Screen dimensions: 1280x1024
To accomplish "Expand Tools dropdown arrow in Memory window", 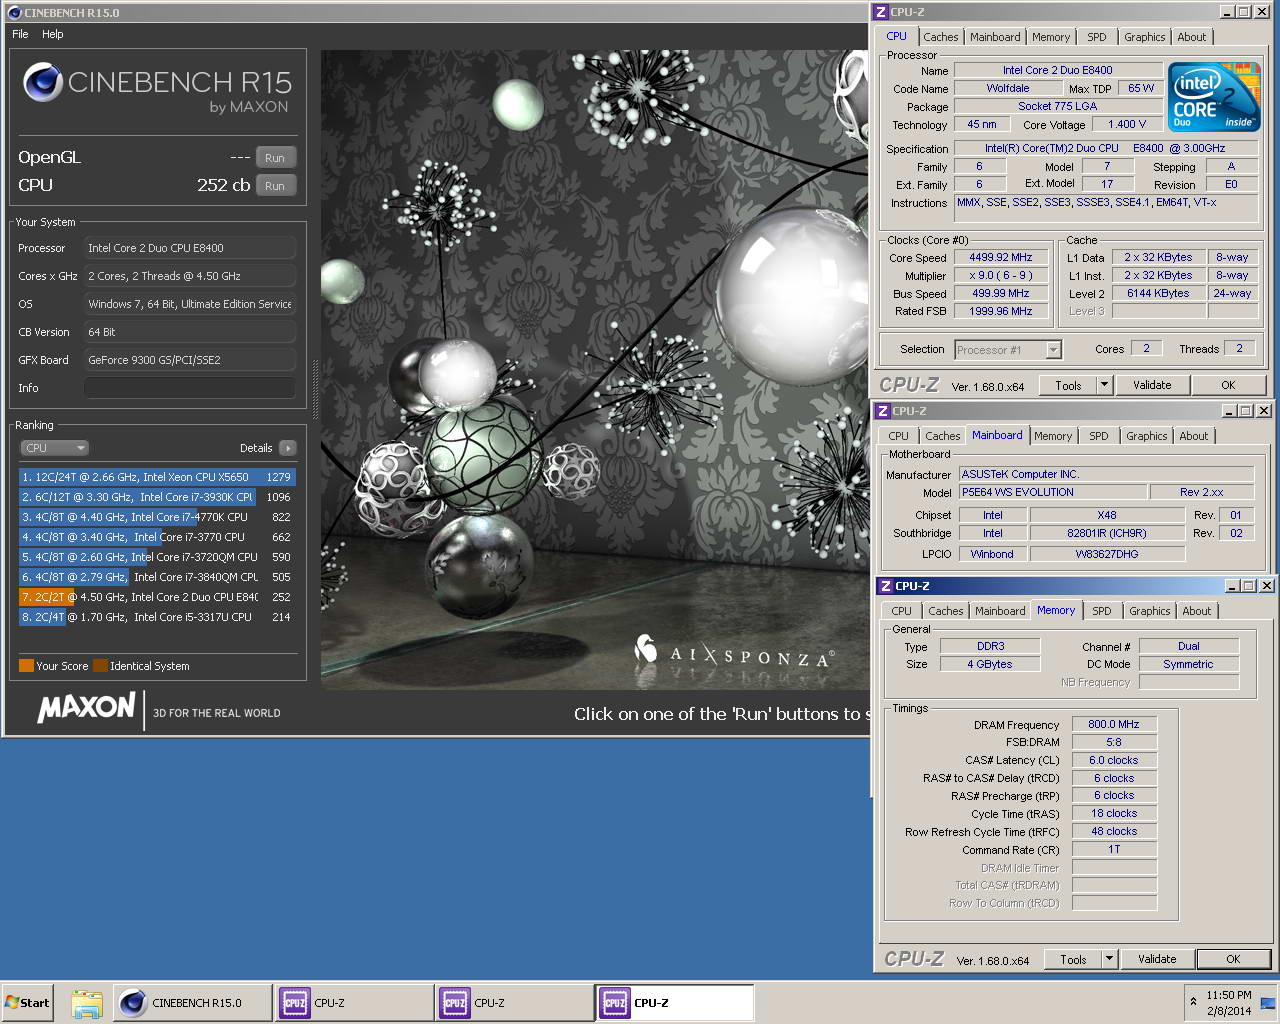I will coord(1109,959).
